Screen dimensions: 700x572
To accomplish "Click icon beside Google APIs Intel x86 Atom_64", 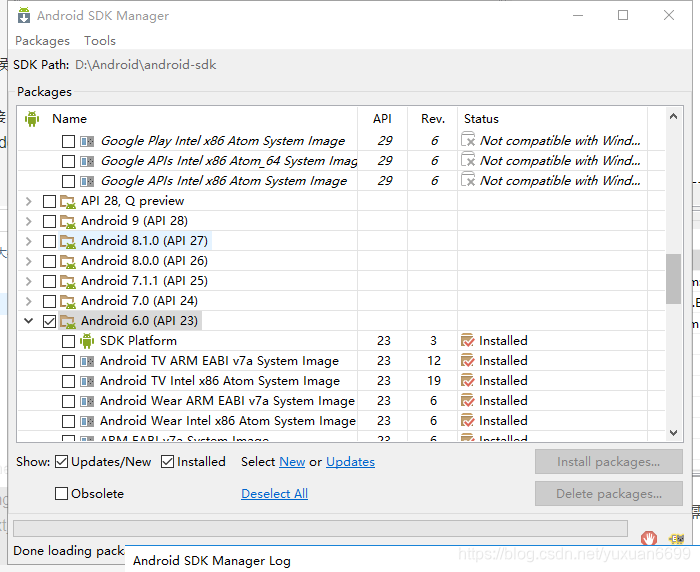I will (87, 161).
